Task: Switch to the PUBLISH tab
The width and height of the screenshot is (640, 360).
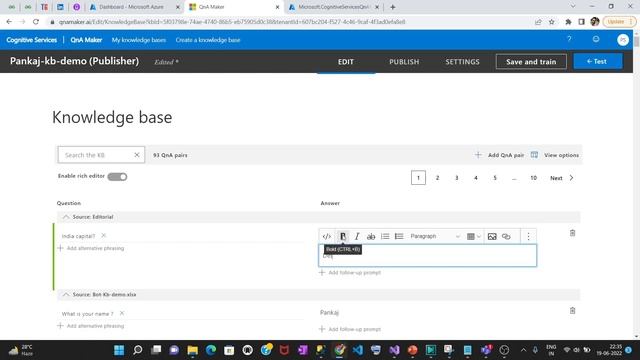Action: [404, 62]
